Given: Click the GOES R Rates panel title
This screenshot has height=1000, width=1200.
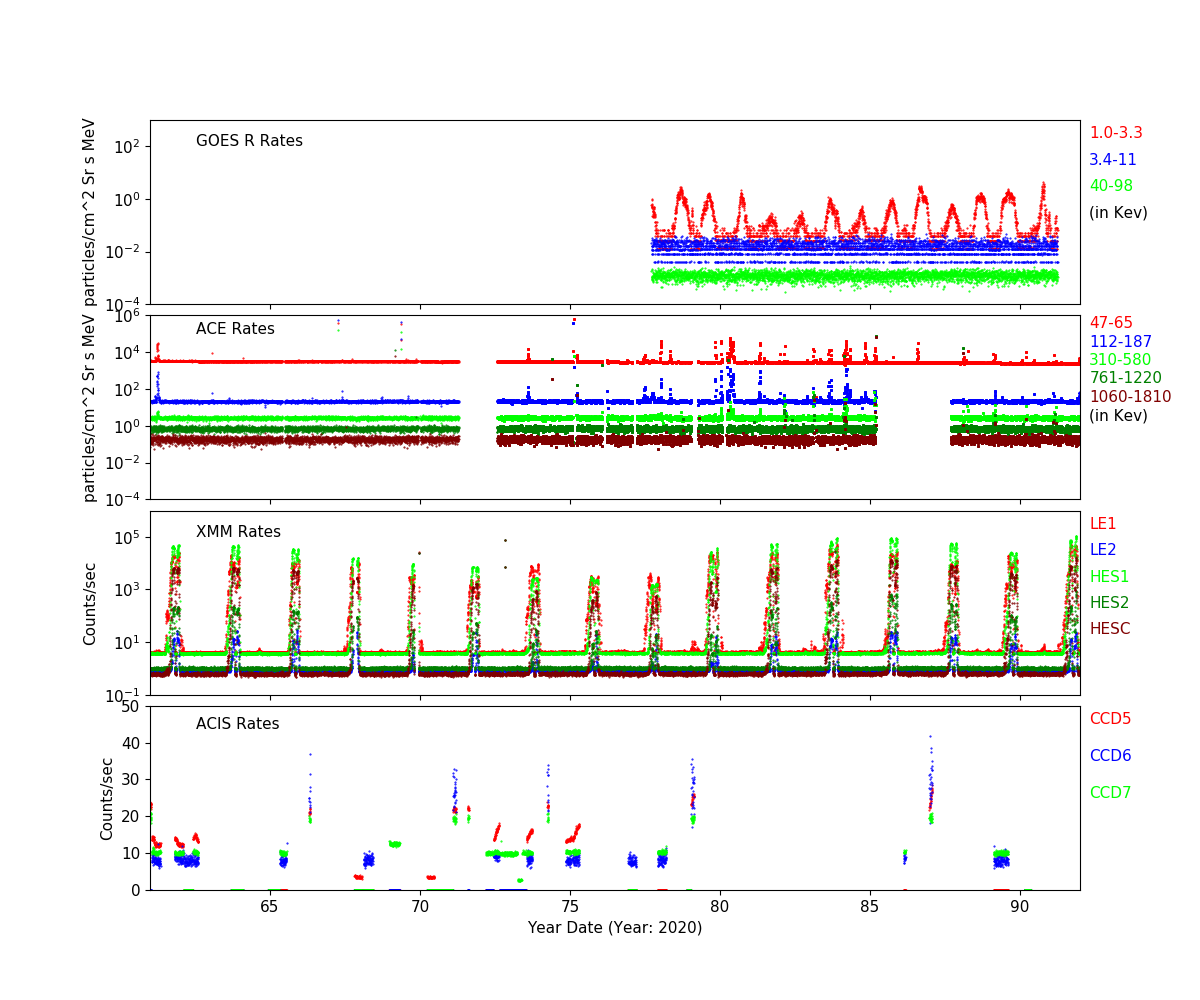Looking at the screenshot, I should pos(249,141).
